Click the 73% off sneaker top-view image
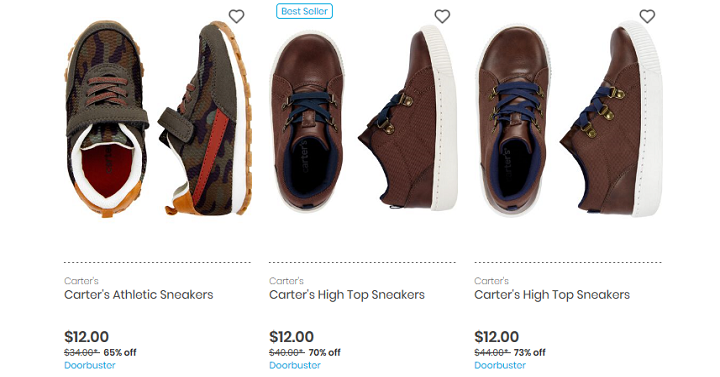Screen dimensions: 720x377 coord(513,120)
